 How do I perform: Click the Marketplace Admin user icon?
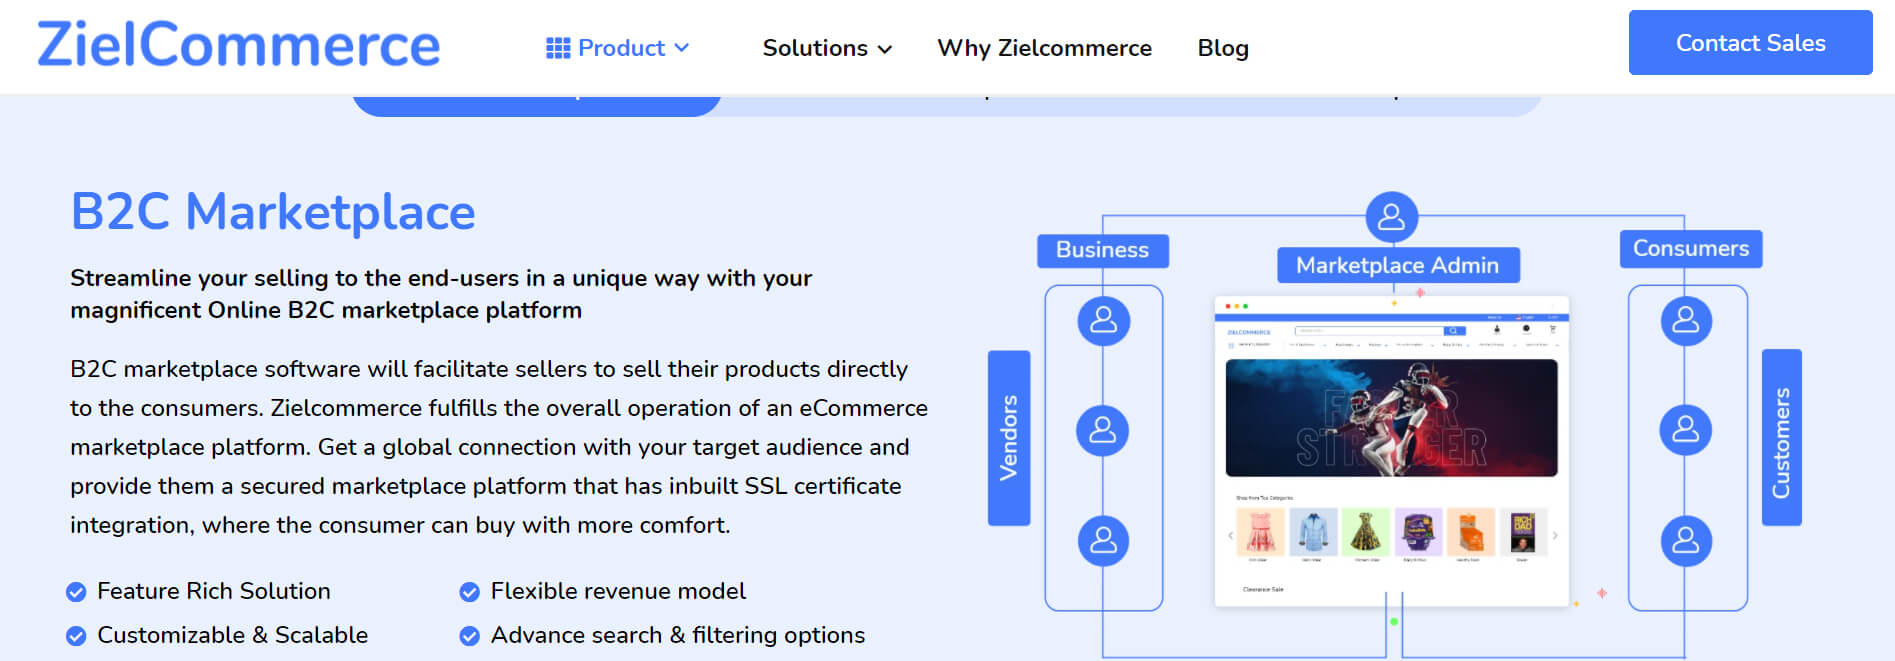1391,217
